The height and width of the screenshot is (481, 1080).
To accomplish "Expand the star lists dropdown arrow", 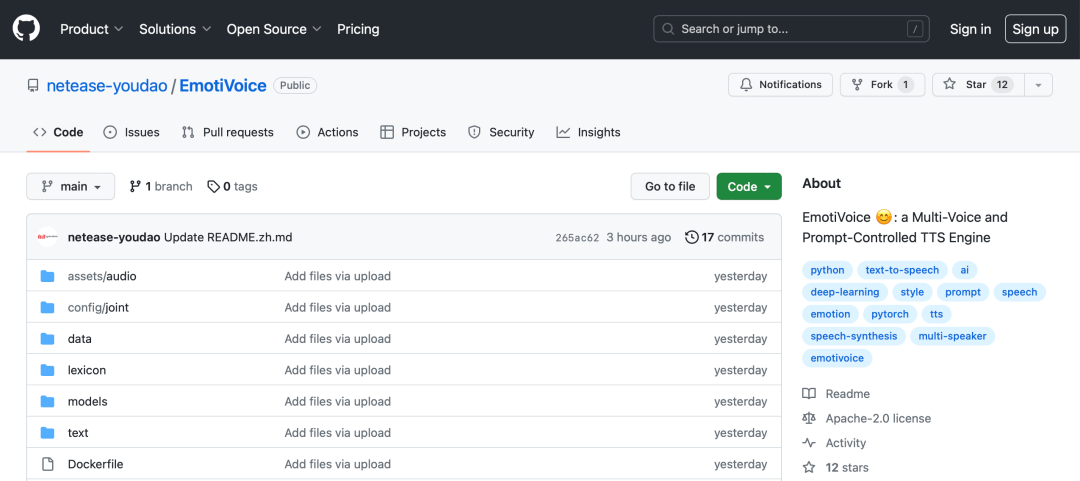I will coord(1038,85).
